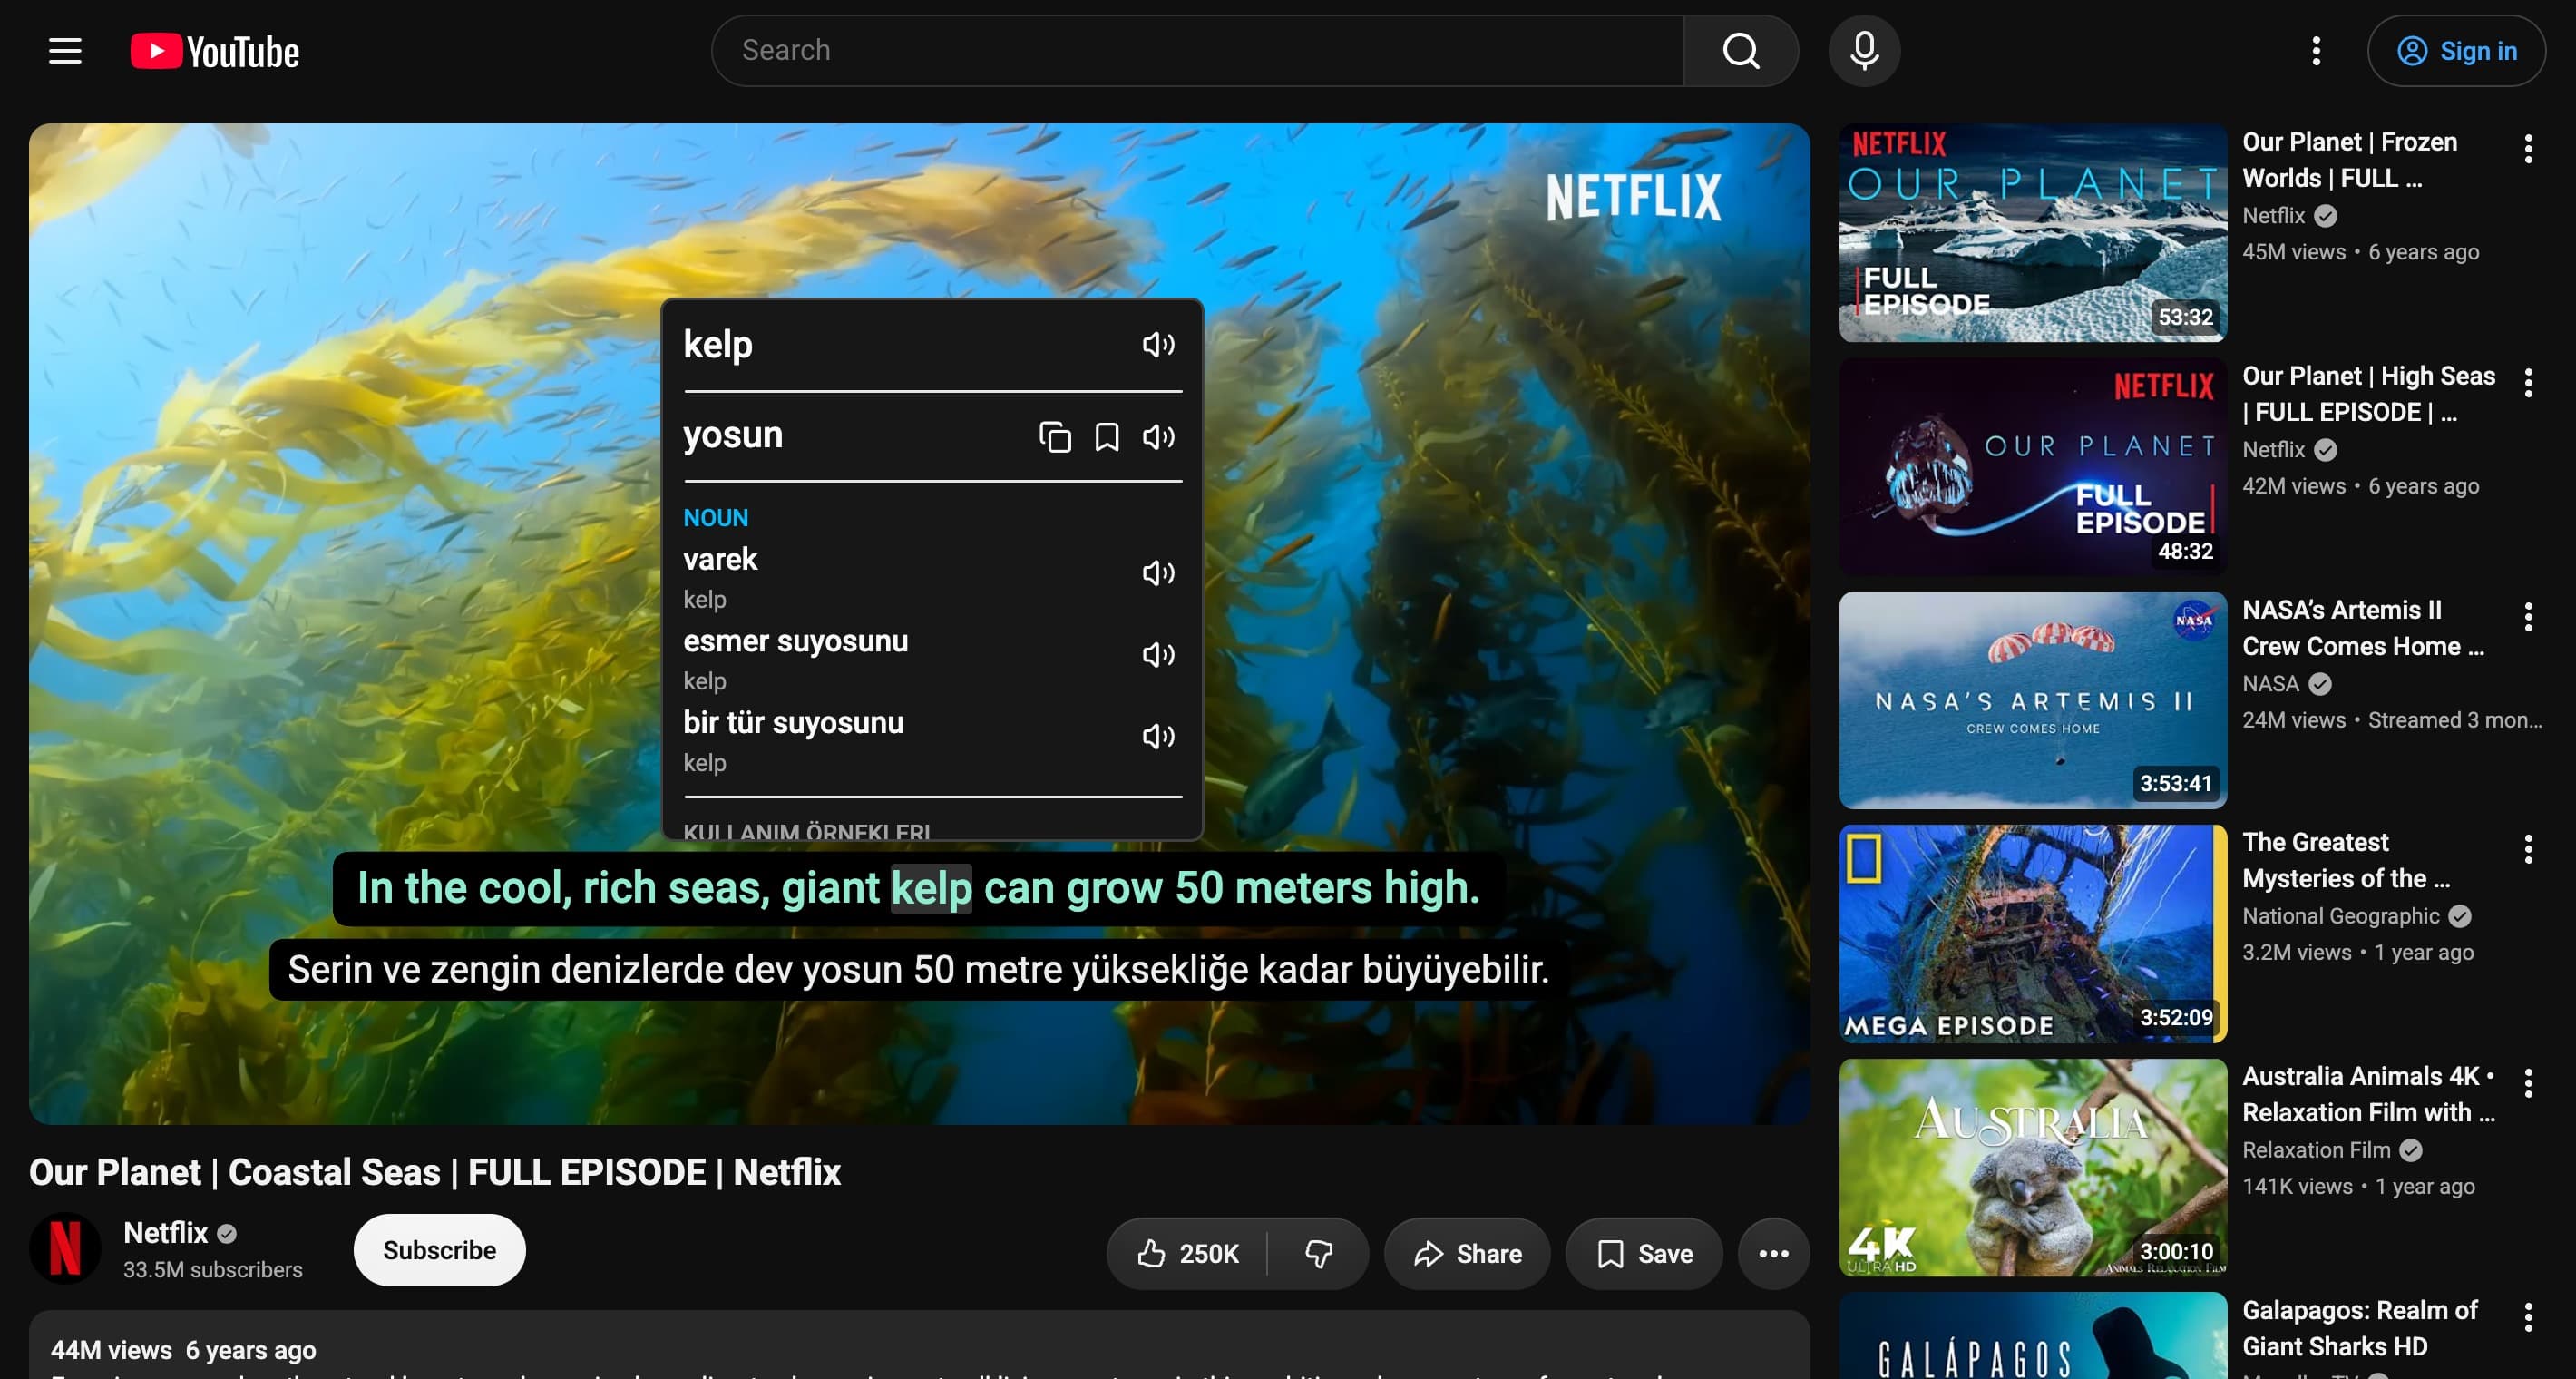This screenshot has height=1379, width=2576.
Task: Play pronunciation of the word kelp
Action: [x=1158, y=345]
